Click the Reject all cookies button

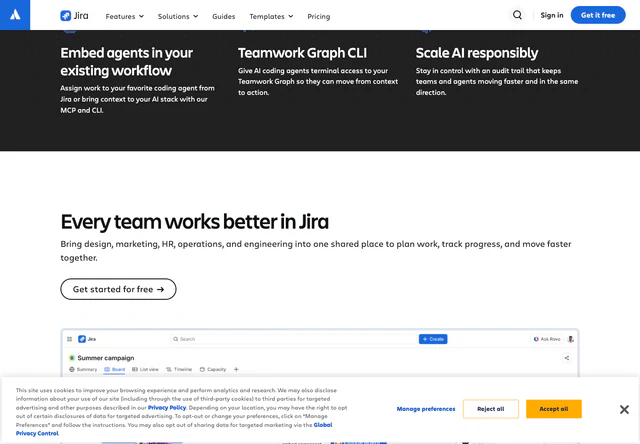(x=491, y=409)
